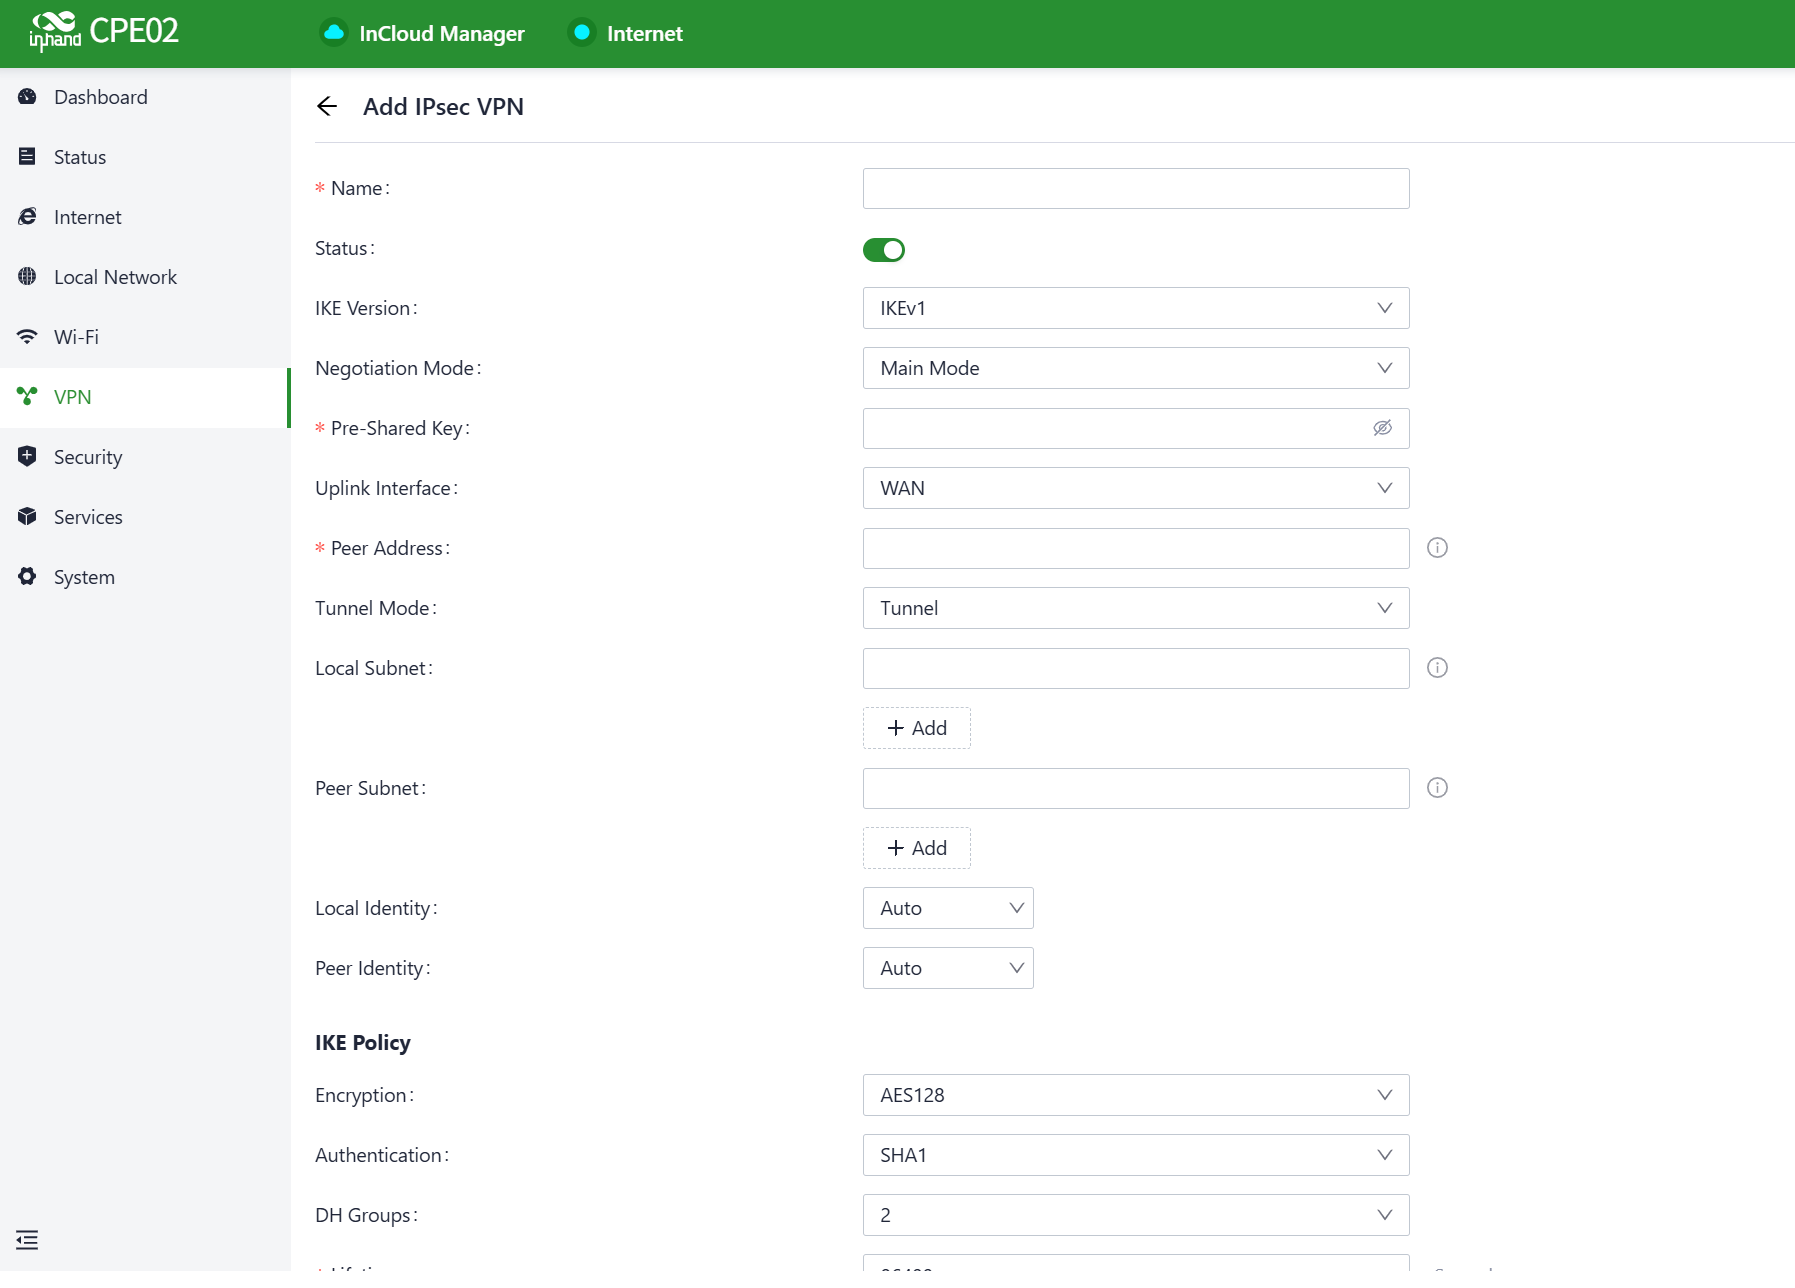
Task: Click the Name input field
Action: (x=1135, y=188)
